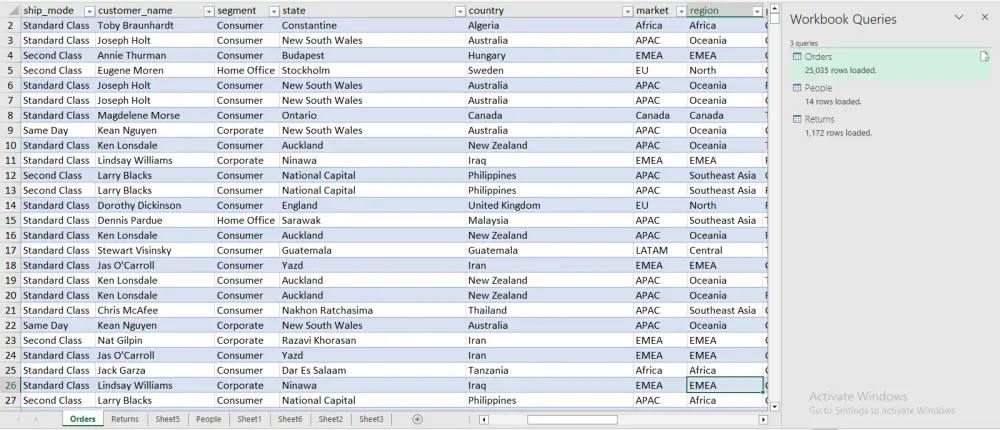Open the market column filter dropdown
This screenshot has height=430, width=1000.
[680, 11]
